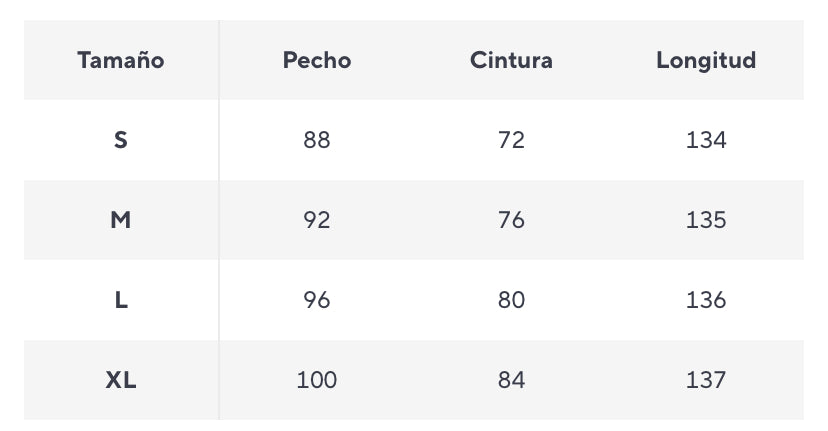This screenshot has height=431, width=828.
Task: Click chest value 100 for size XL
Action: 317,380
